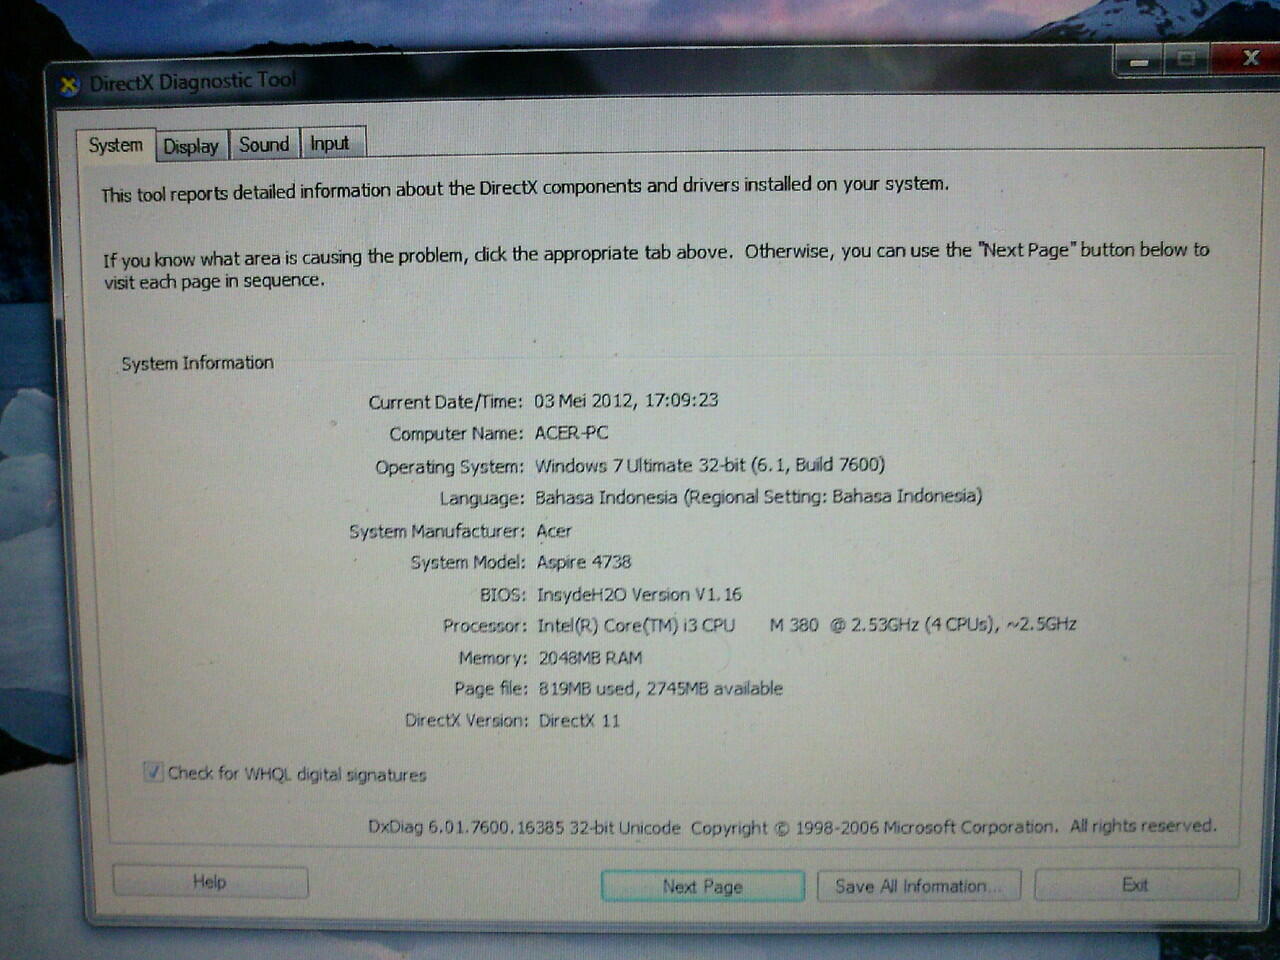Image resolution: width=1280 pixels, height=960 pixels.
Task: Click the system model Aspire 4738
Action: click(584, 562)
